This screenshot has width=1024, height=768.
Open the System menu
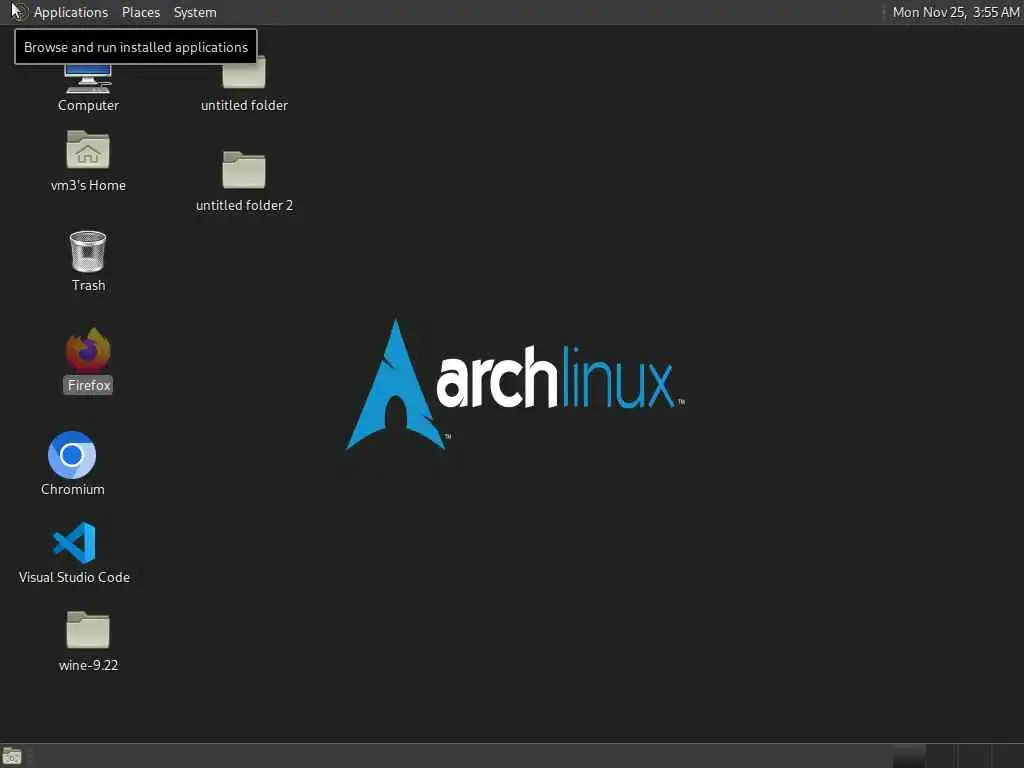[x=195, y=12]
